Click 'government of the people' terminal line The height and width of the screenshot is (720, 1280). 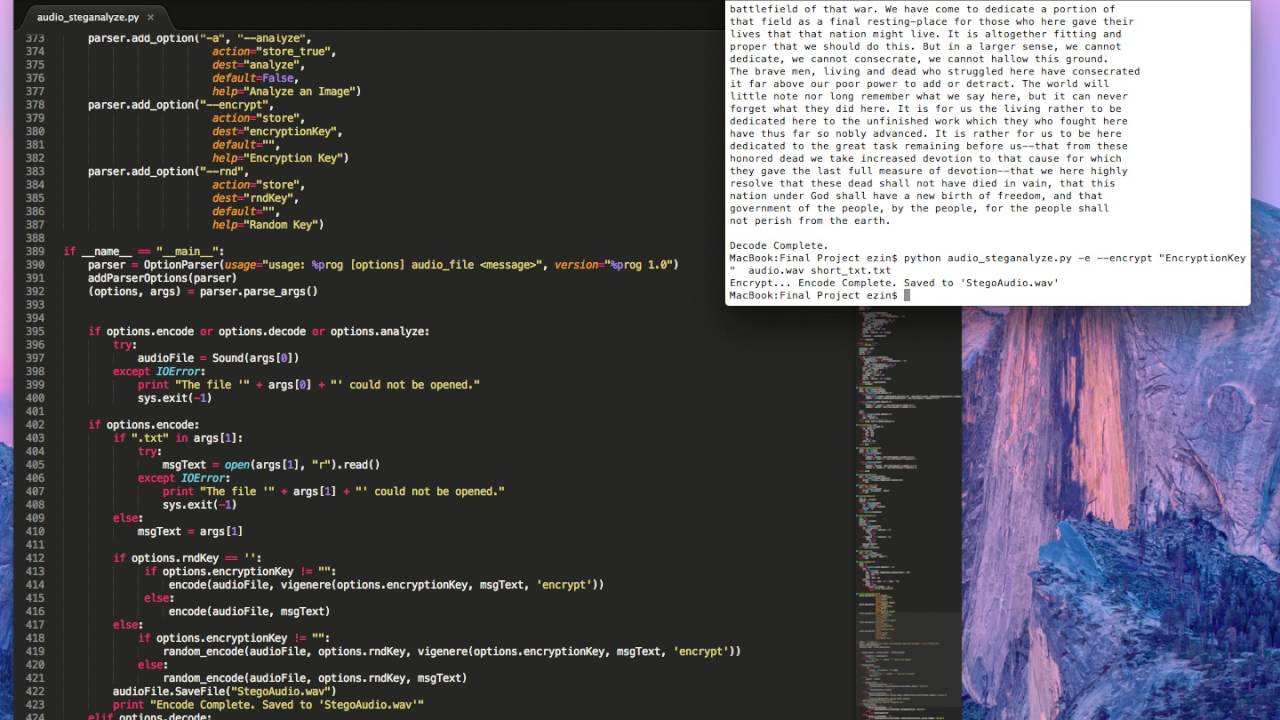919,208
